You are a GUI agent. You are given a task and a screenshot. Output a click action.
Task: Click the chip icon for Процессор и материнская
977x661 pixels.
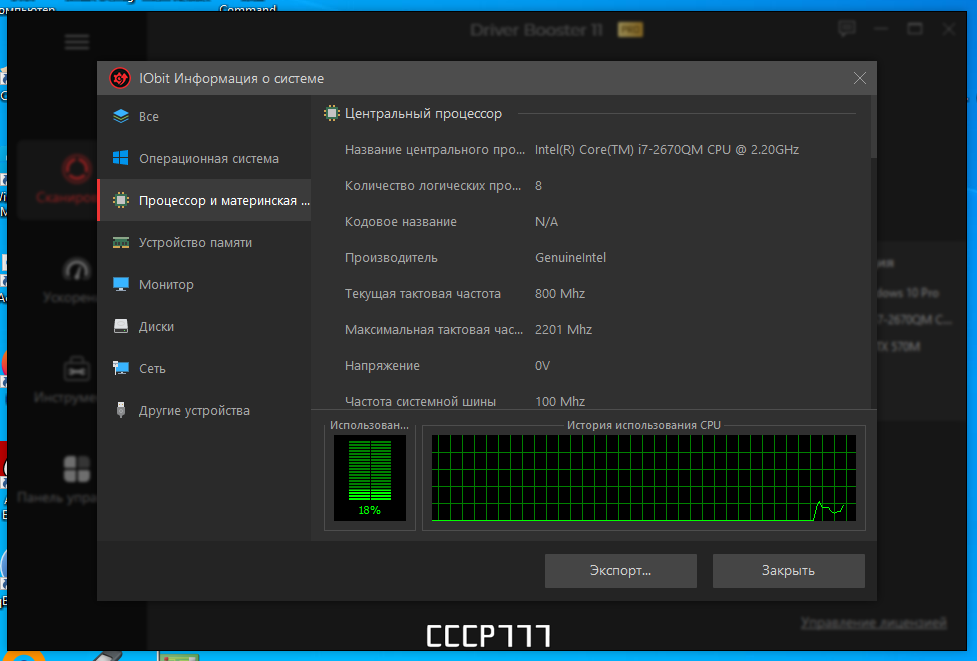[x=121, y=200]
